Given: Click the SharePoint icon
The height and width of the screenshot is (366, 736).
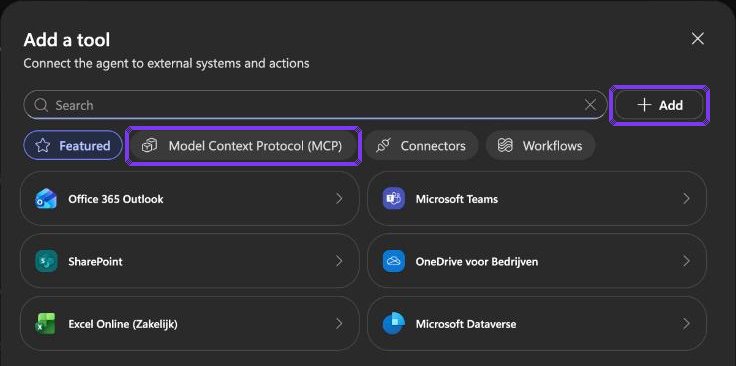Looking at the screenshot, I should click(x=46, y=261).
